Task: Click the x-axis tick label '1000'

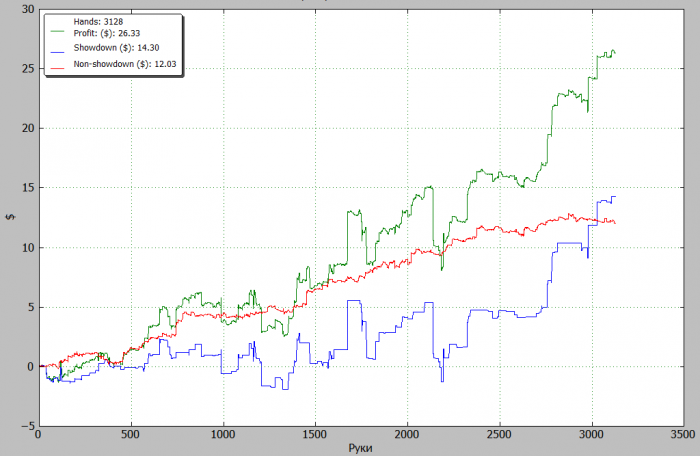Action: coord(222,435)
